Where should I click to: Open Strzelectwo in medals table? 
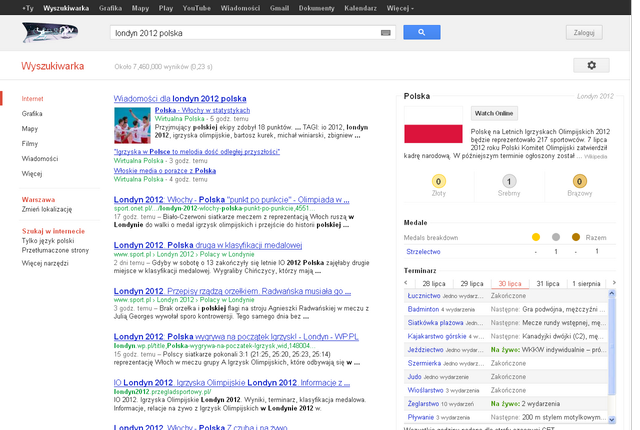(423, 252)
